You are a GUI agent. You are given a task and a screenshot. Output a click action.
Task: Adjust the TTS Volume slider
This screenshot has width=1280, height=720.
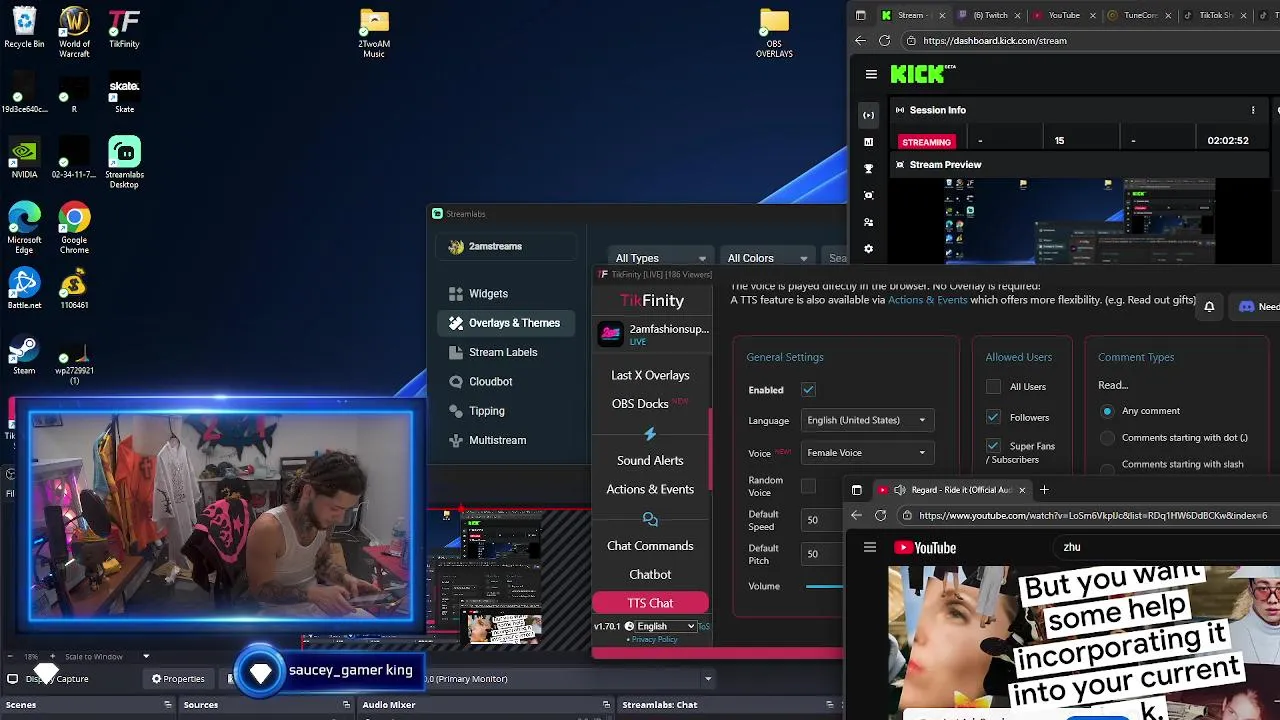tap(825, 586)
